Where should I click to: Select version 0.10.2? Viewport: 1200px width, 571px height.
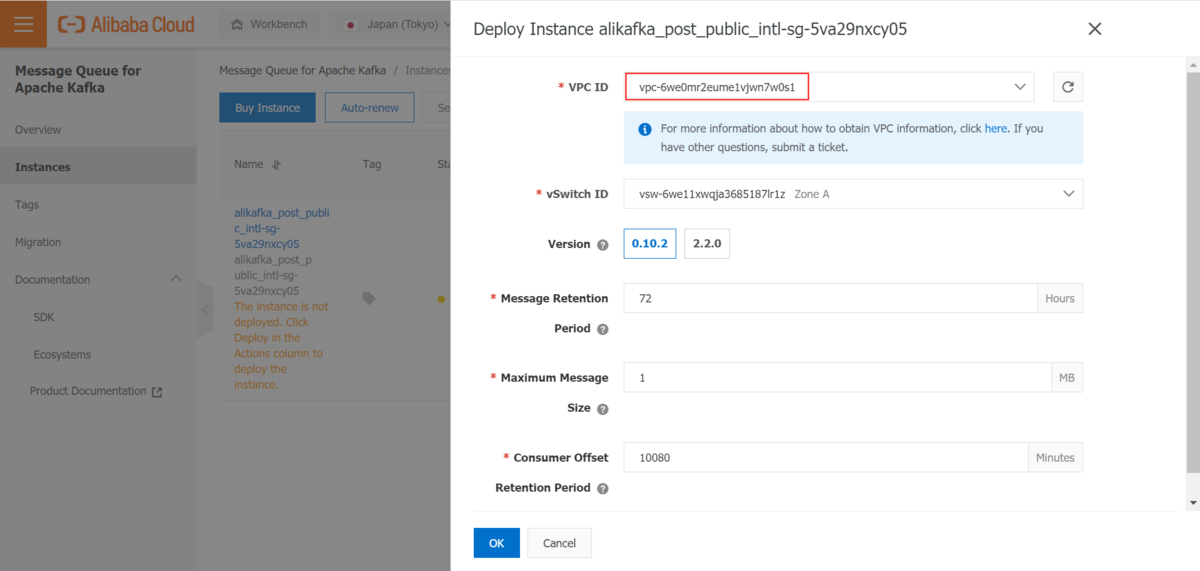[x=650, y=243]
